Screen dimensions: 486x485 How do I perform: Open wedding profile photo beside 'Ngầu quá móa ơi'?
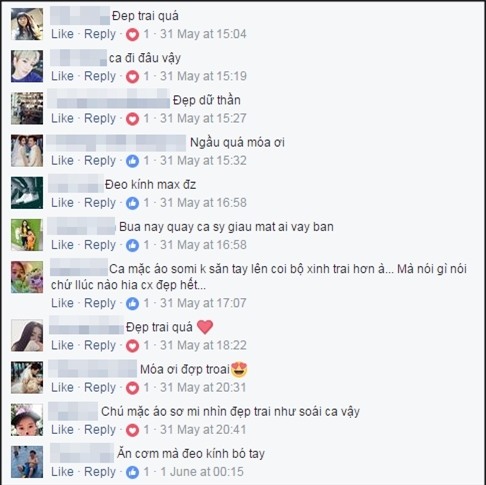pyautogui.click(x=27, y=151)
